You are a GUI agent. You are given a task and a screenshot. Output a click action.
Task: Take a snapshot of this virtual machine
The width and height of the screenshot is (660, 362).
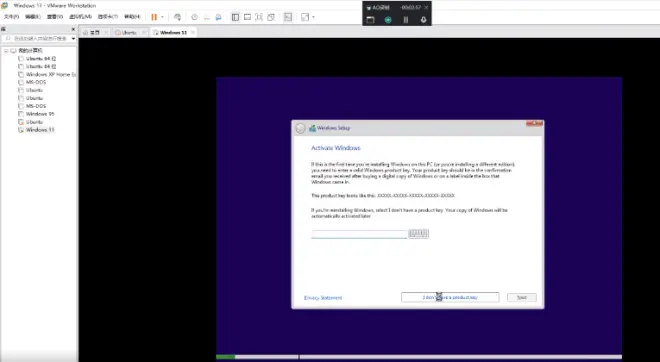tap(194, 17)
